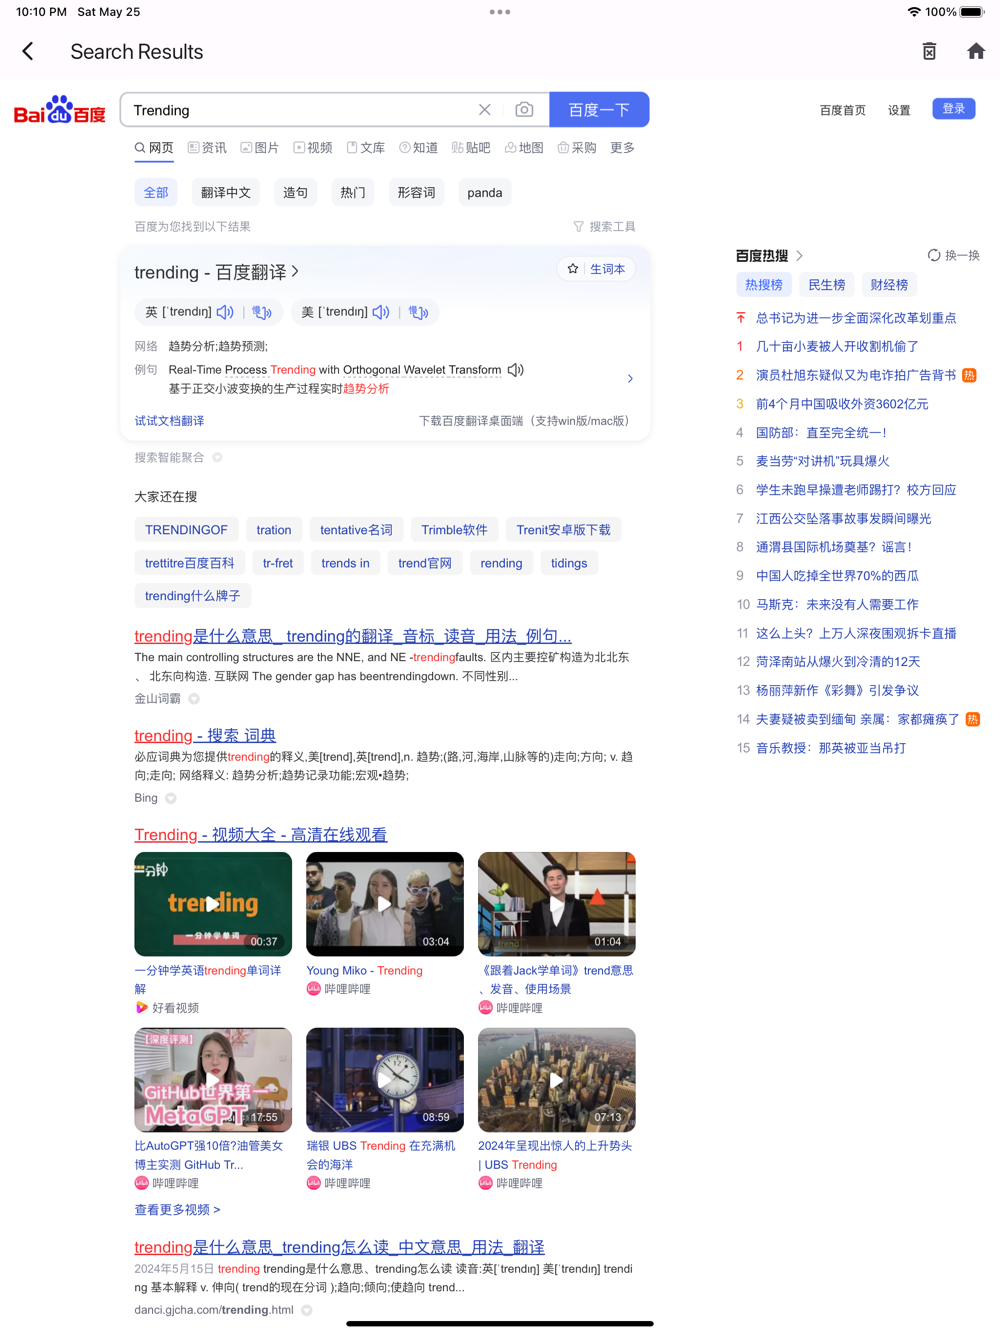
Task: Open American pronunciation practice icon
Action: pyautogui.click(x=418, y=312)
